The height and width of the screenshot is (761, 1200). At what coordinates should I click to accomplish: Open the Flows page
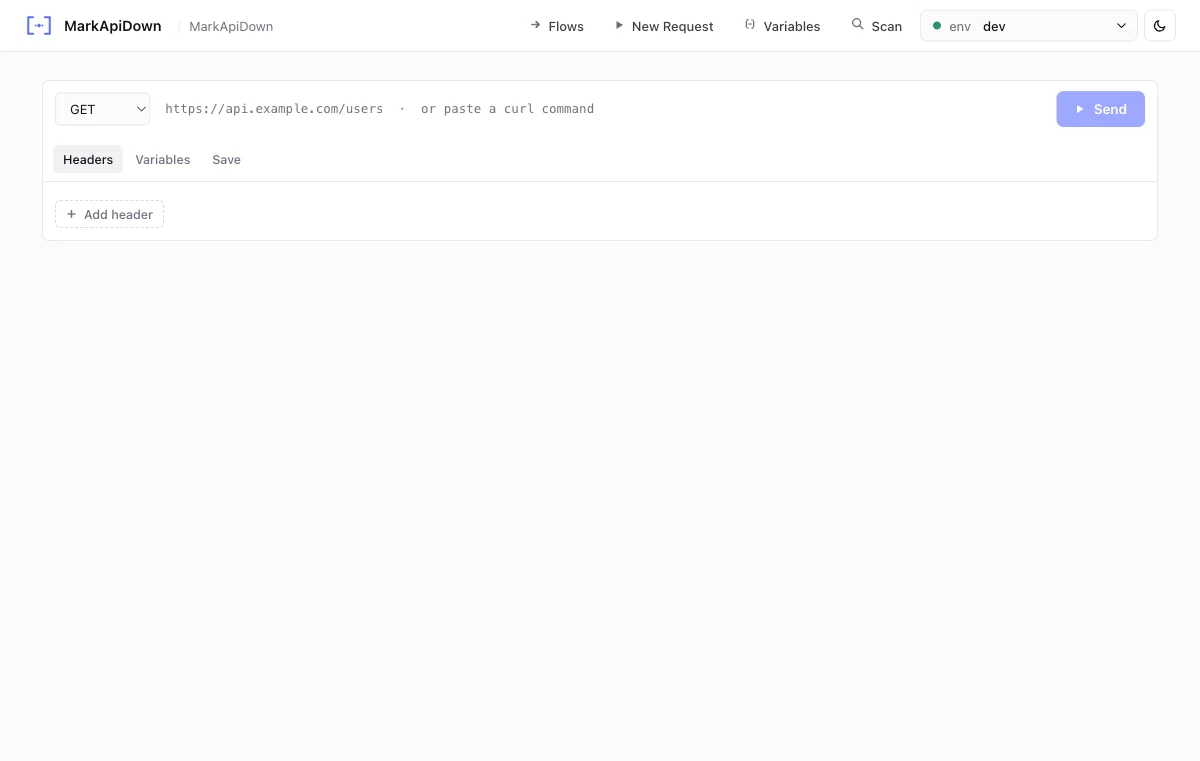557,26
